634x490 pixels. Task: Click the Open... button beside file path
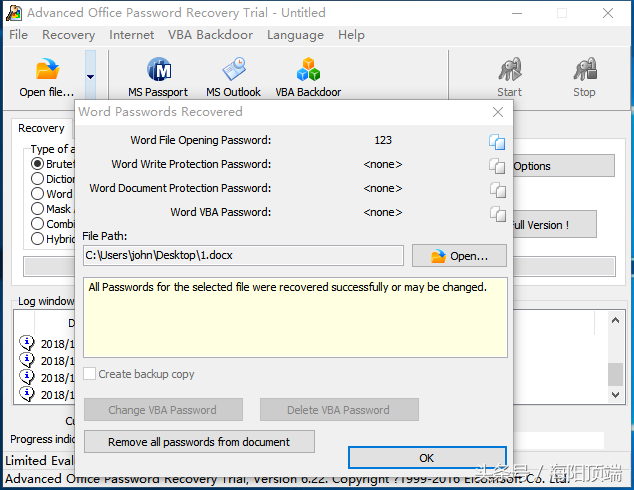459,256
